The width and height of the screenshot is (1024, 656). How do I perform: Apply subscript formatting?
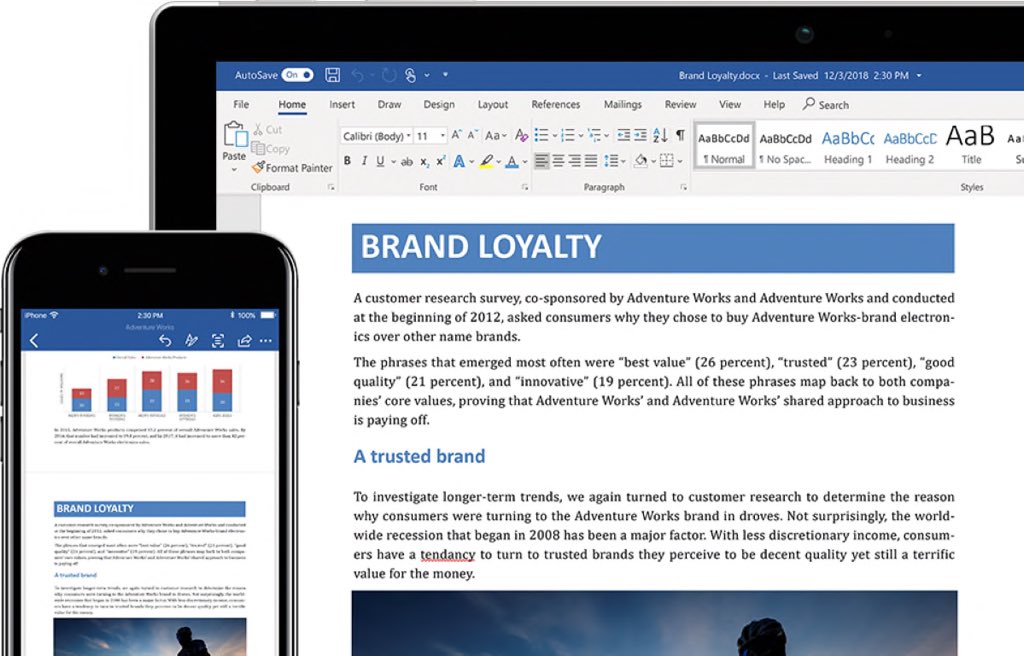(x=424, y=162)
